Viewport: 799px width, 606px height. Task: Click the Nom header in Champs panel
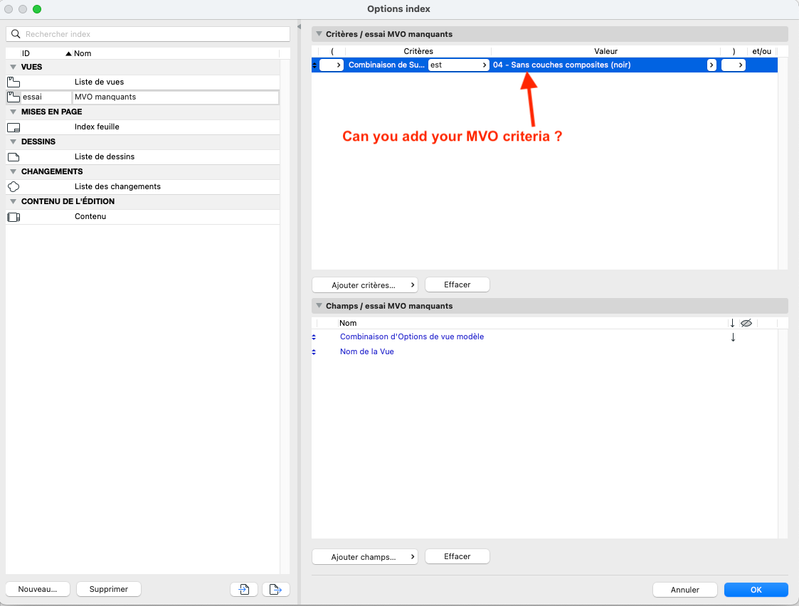tap(348, 323)
